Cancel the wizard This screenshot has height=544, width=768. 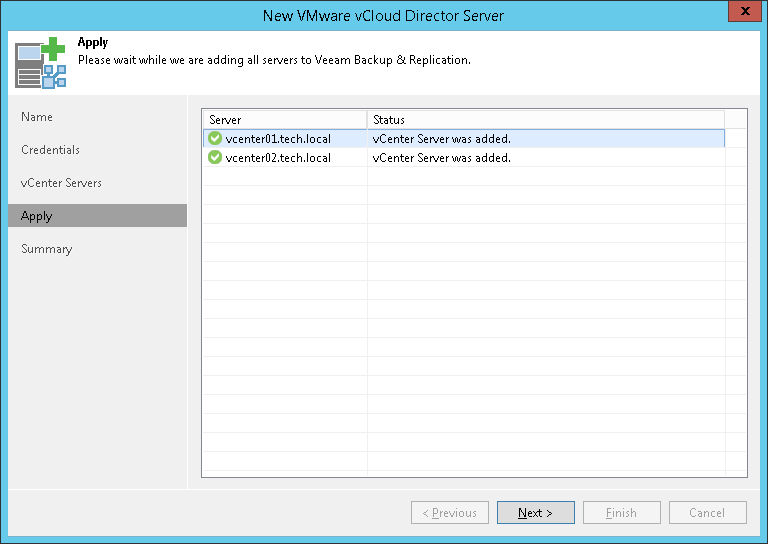tap(708, 513)
